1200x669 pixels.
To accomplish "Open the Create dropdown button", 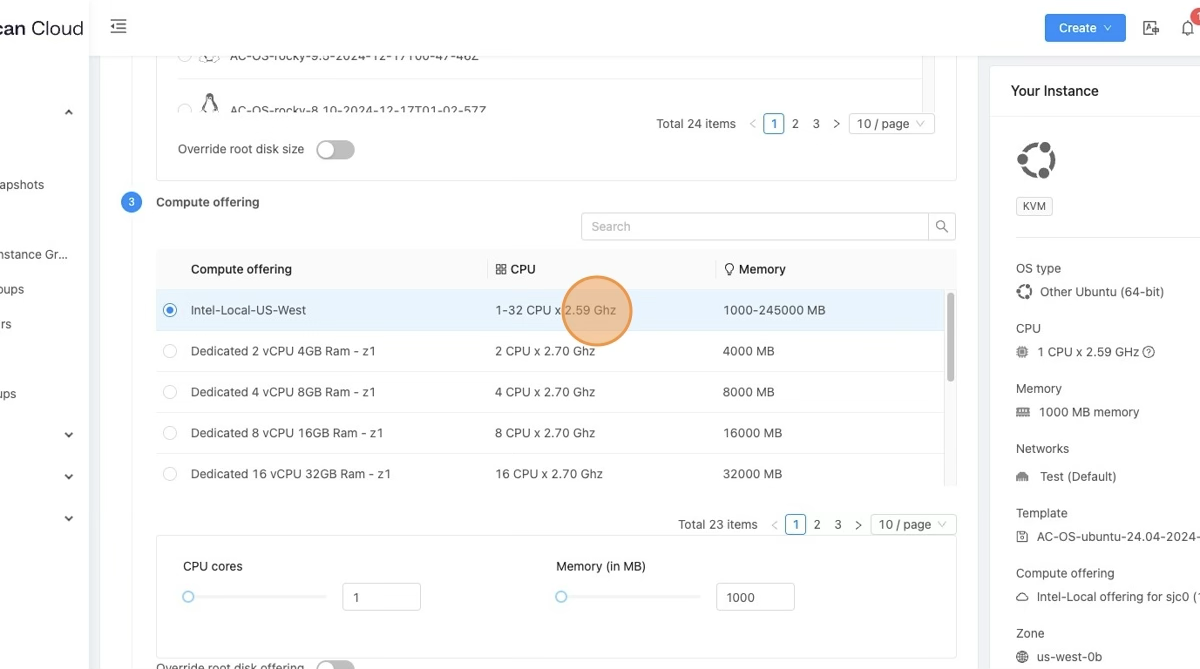I will tap(1085, 28).
